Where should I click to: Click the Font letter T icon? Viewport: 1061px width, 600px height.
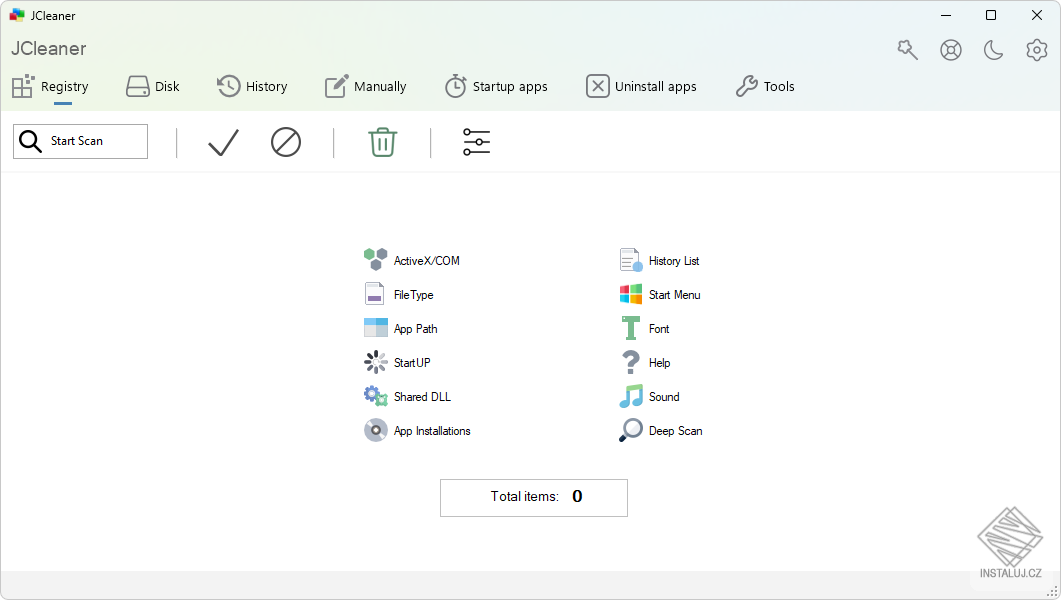(x=631, y=328)
